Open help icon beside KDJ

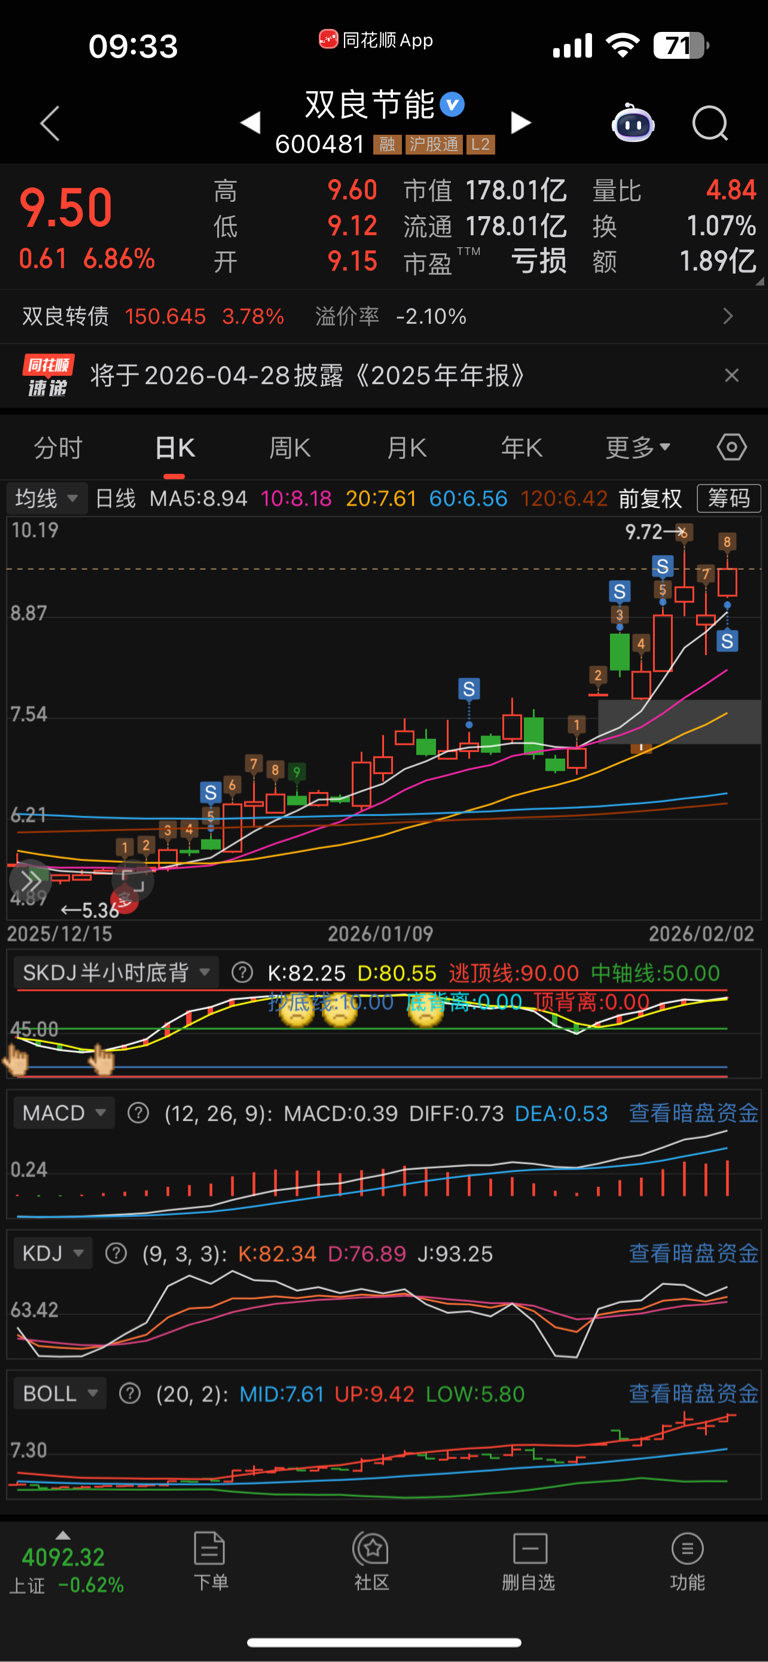tap(116, 1253)
